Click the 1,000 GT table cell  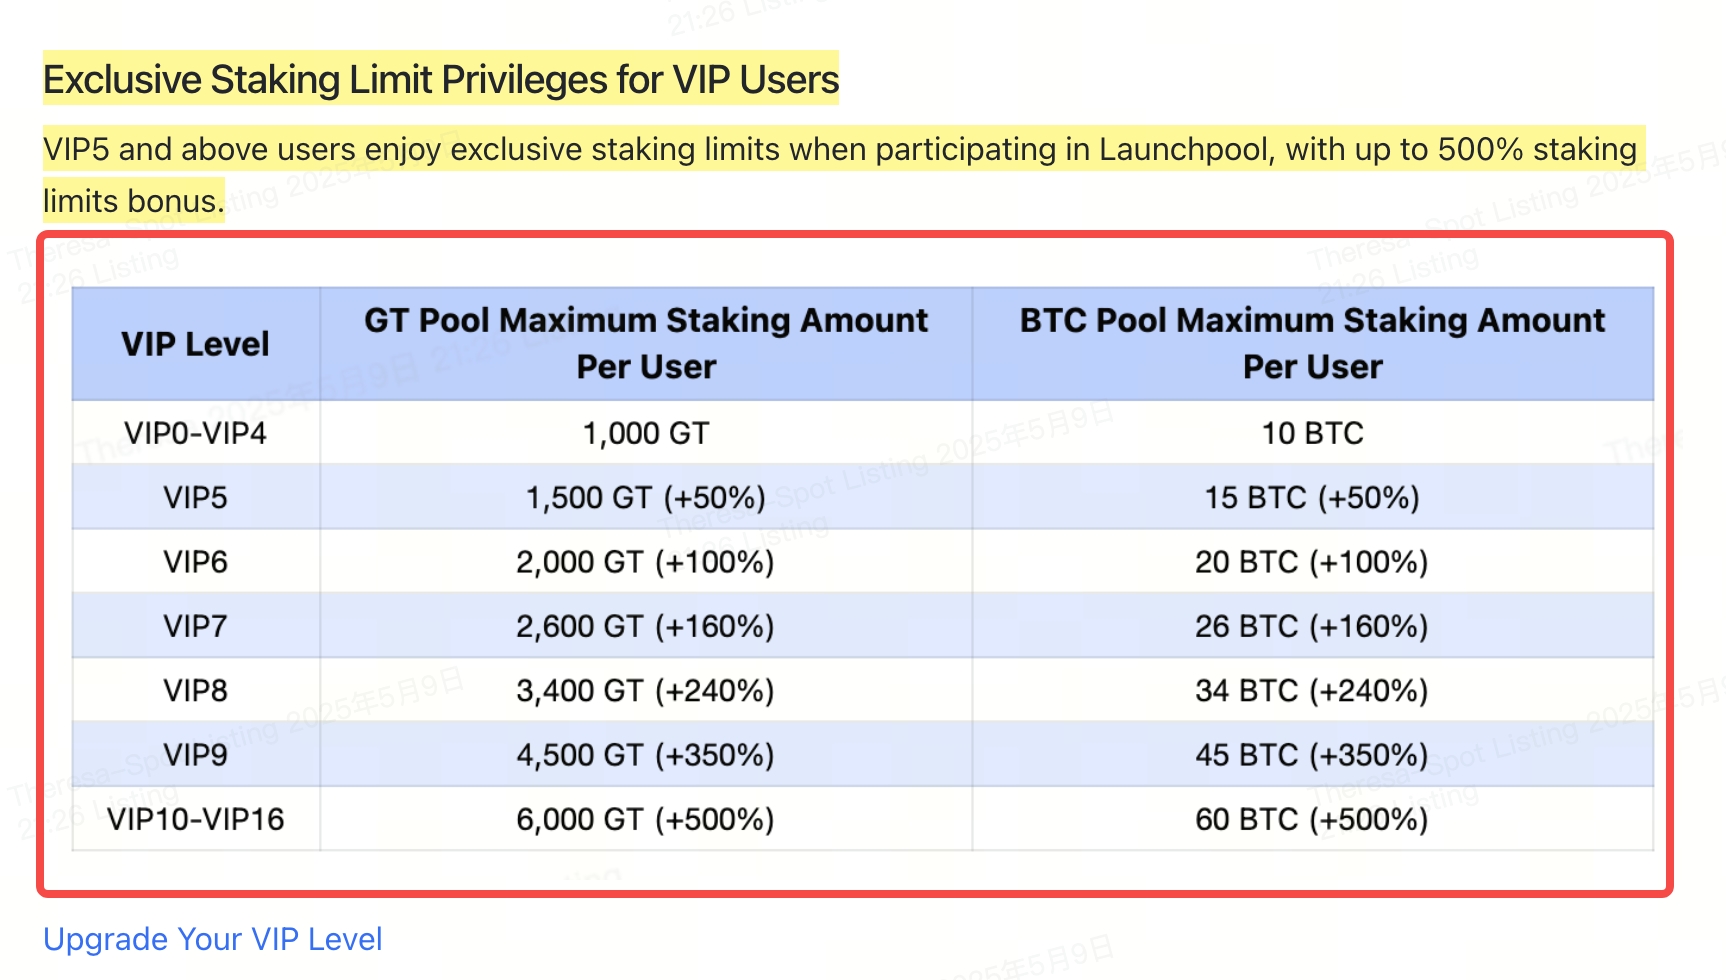646,433
